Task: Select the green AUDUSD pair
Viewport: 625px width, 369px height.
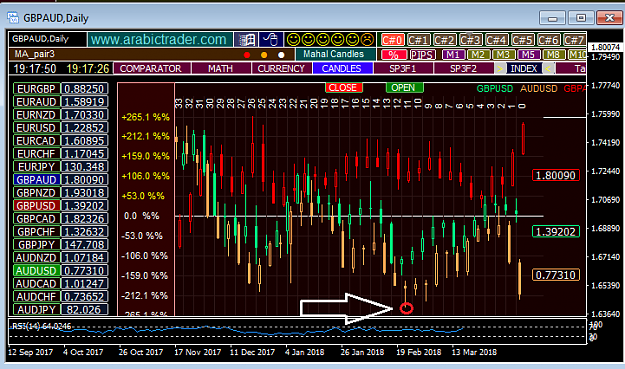Action: [x=37, y=271]
